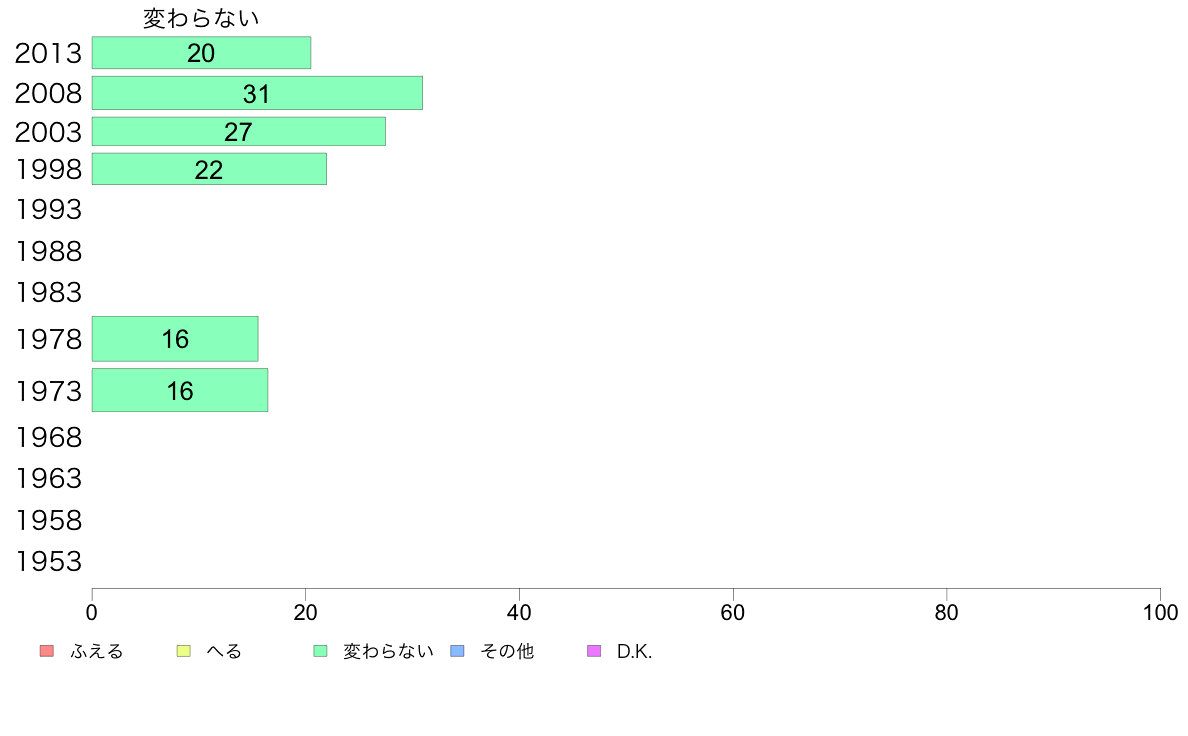Image resolution: width=1188 pixels, height=736 pixels.
Task: Select the 2008 bar showing 31
Action: (258, 93)
